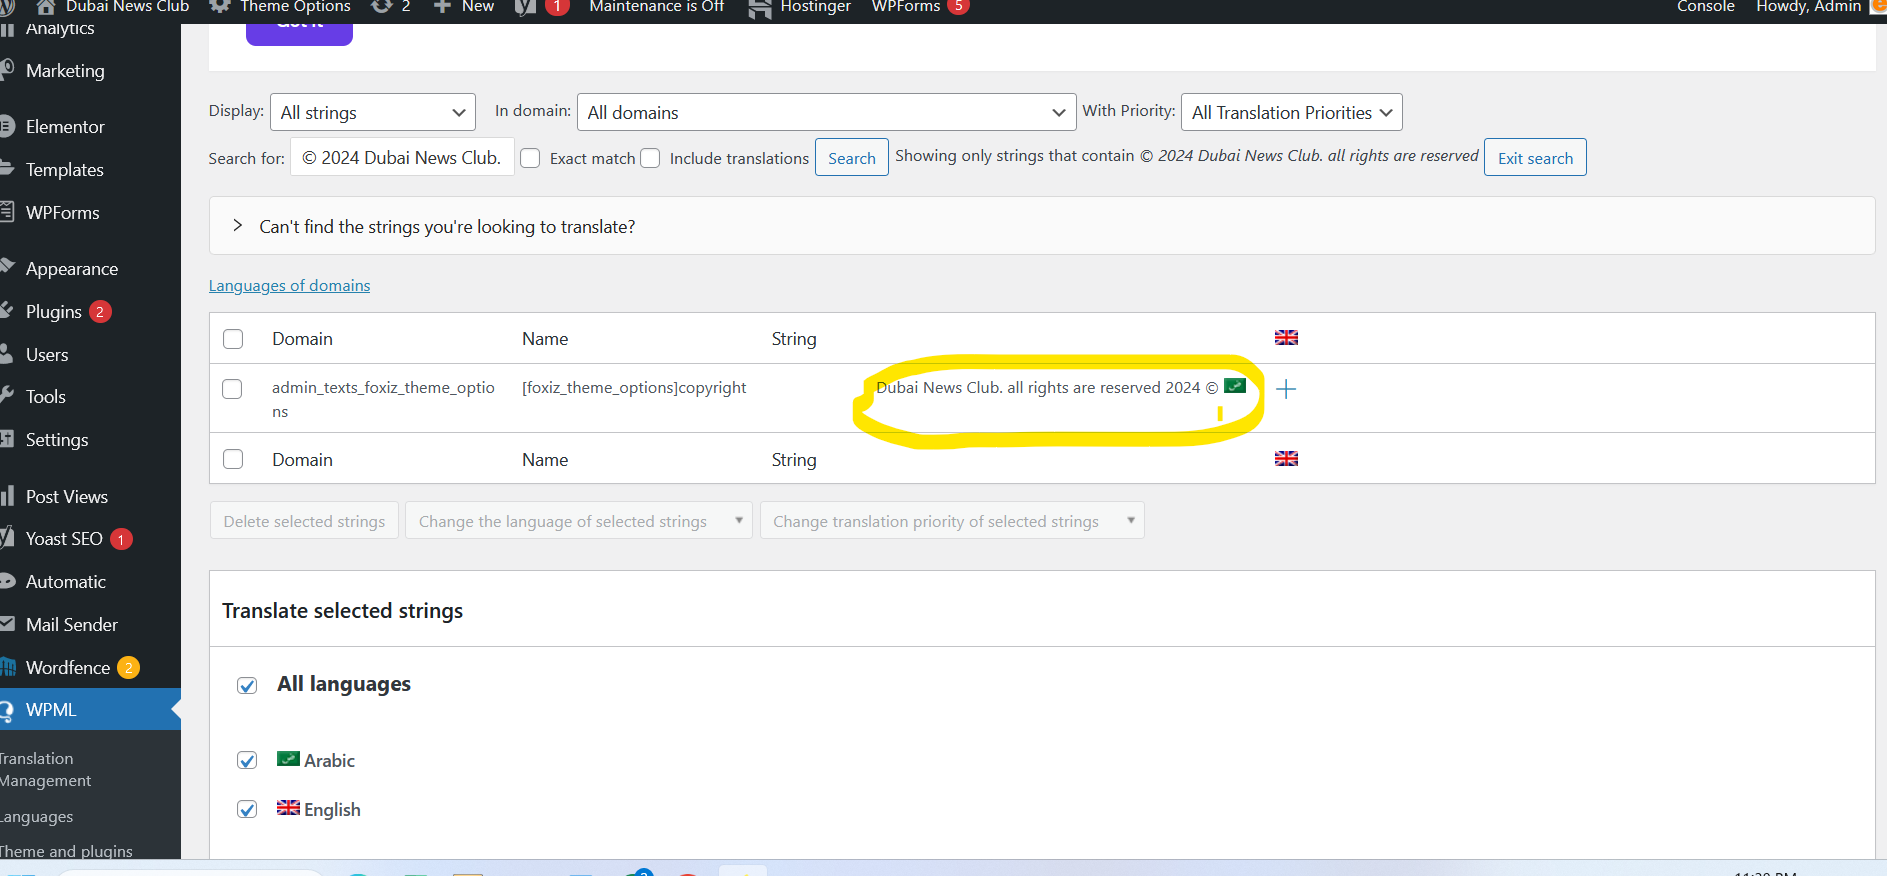Viewport: 1887px width, 876px height.
Task: Open Languages of domains link
Action: click(289, 285)
